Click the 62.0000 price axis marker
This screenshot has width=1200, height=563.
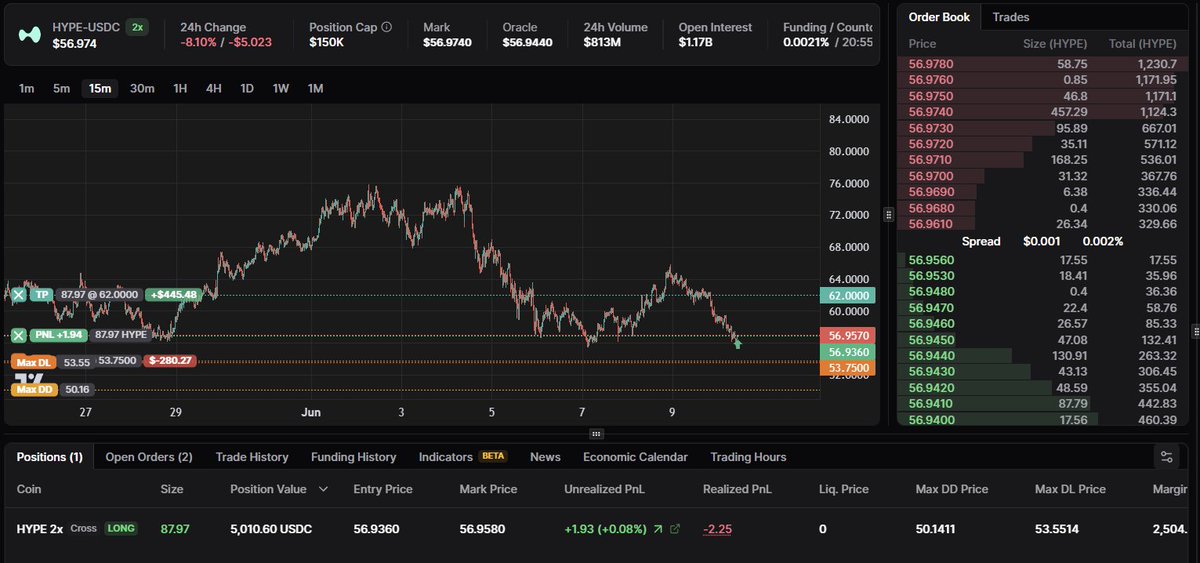(847, 296)
